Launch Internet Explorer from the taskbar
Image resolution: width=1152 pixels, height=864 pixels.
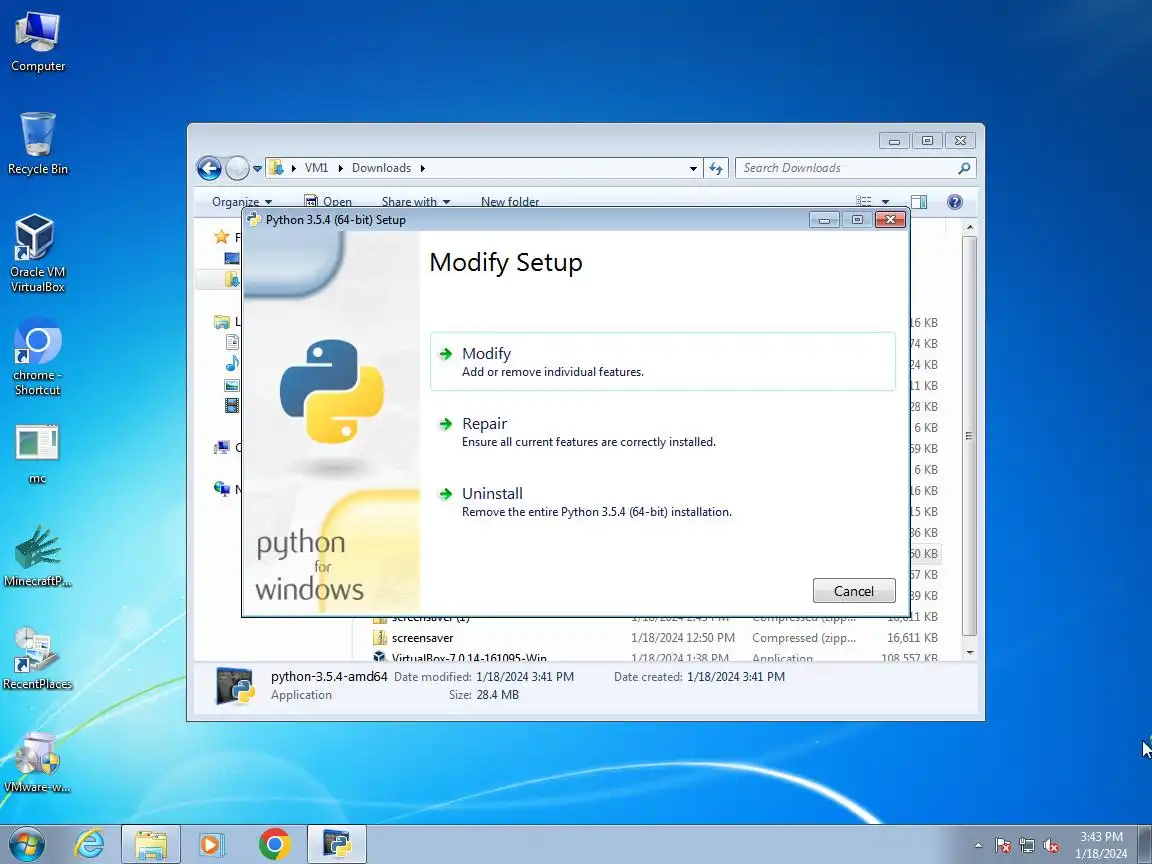89,844
